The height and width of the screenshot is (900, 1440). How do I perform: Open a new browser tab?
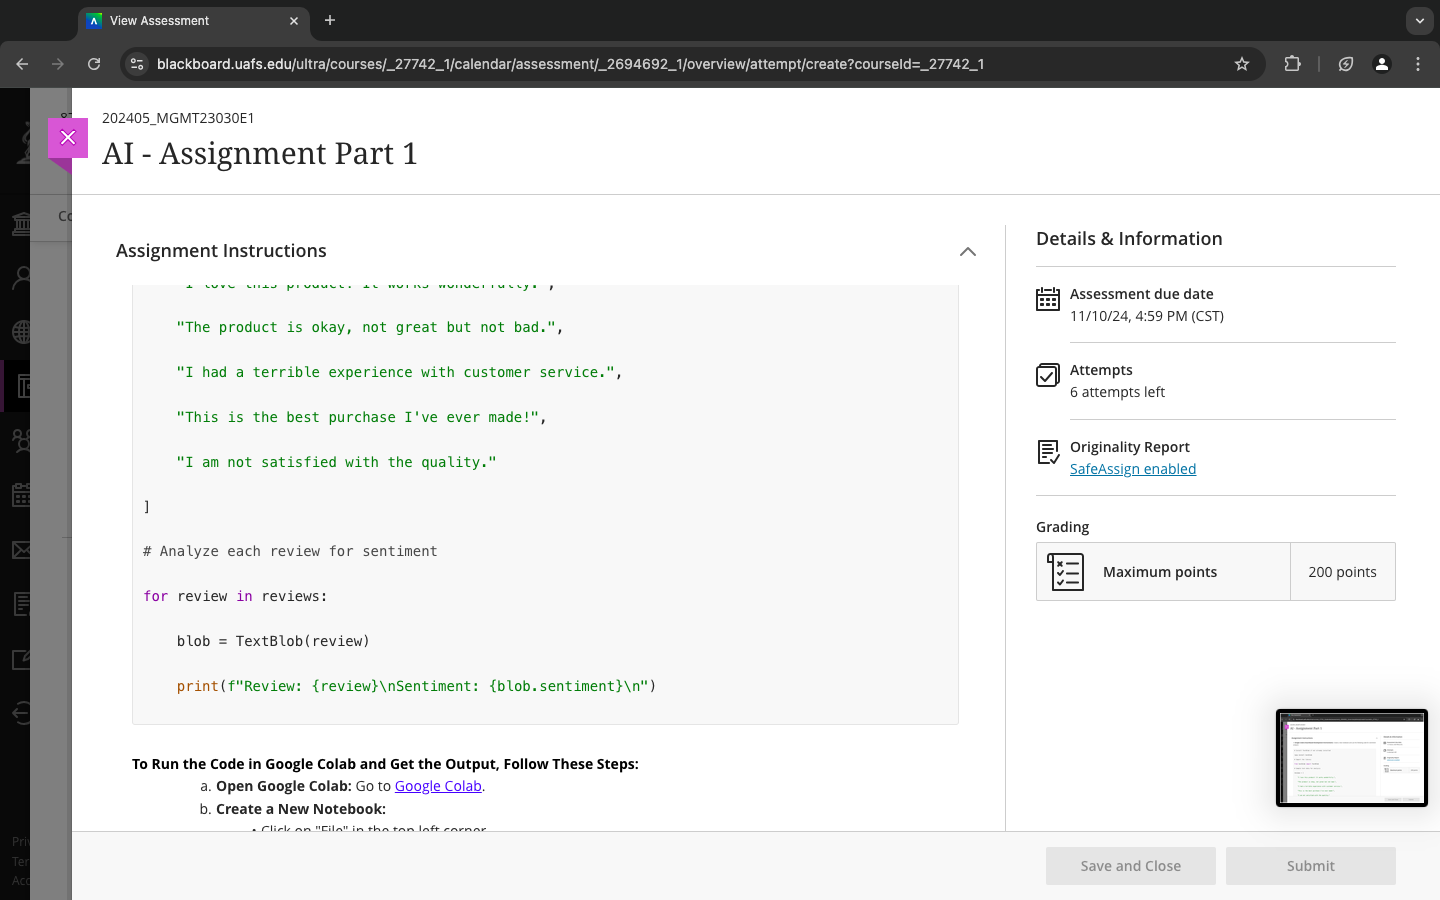point(330,20)
